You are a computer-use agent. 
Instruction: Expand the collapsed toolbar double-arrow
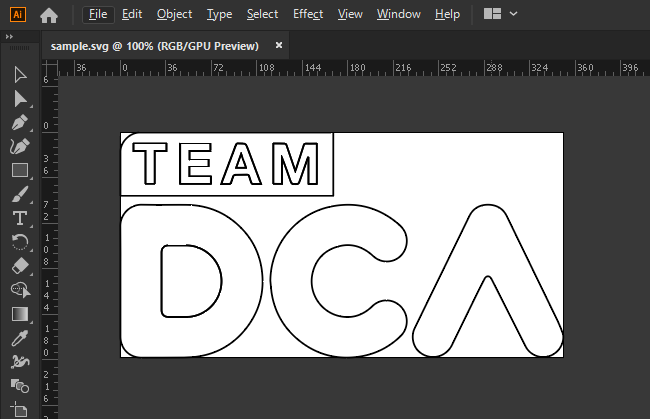(x=9, y=36)
